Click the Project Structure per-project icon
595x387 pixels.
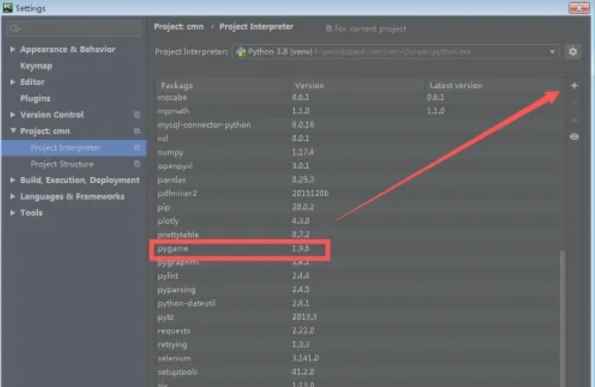point(137,164)
